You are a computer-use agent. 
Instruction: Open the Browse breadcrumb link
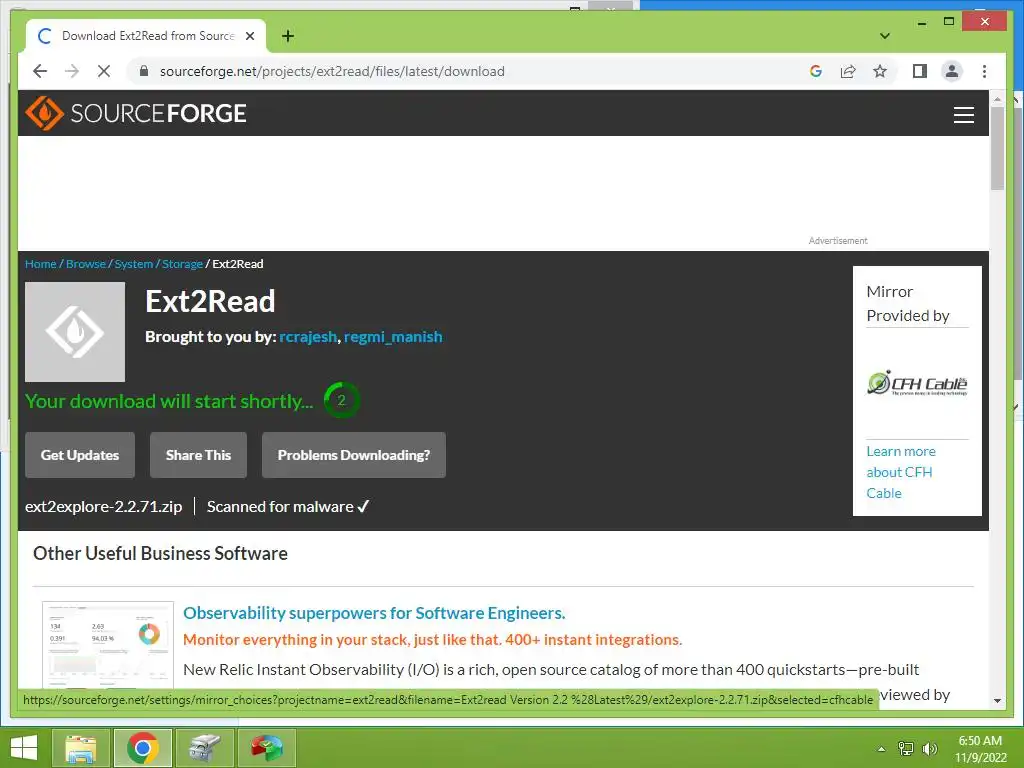click(x=86, y=264)
